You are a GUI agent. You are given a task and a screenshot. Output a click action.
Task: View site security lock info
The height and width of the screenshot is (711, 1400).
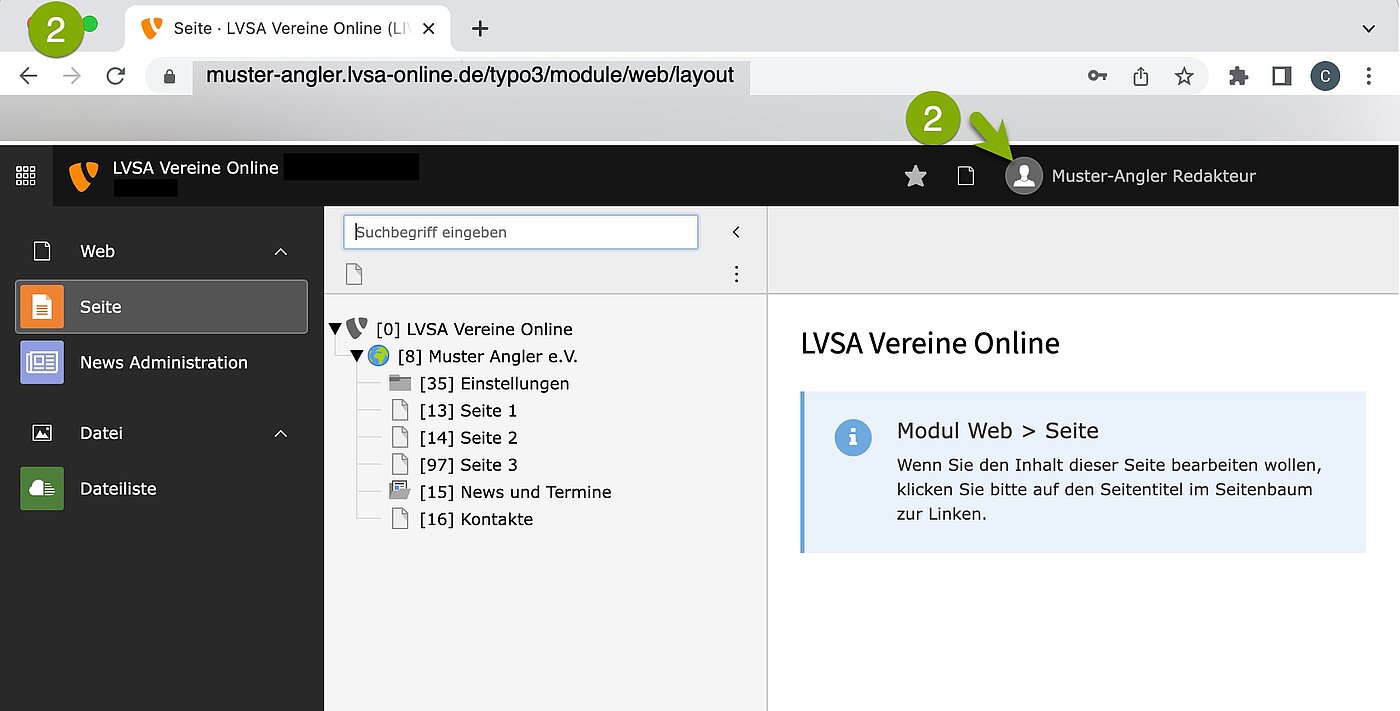169,76
